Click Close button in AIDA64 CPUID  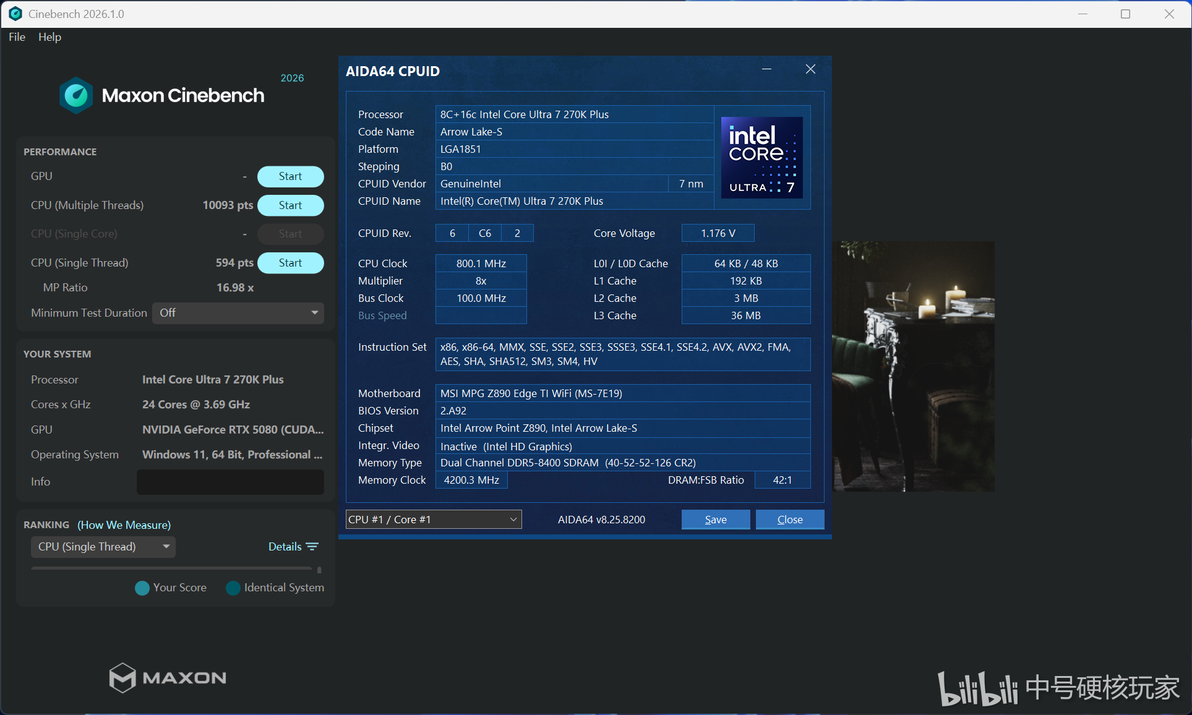coord(790,520)
